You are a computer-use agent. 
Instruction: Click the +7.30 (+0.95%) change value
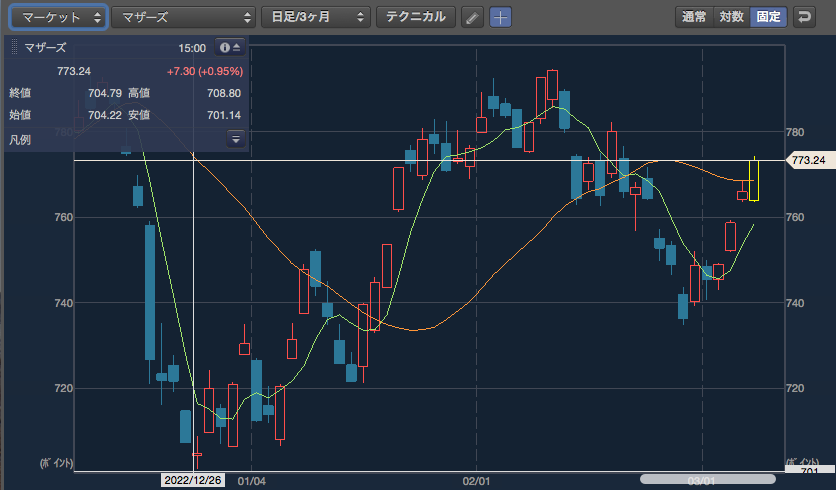coord(205,71)
